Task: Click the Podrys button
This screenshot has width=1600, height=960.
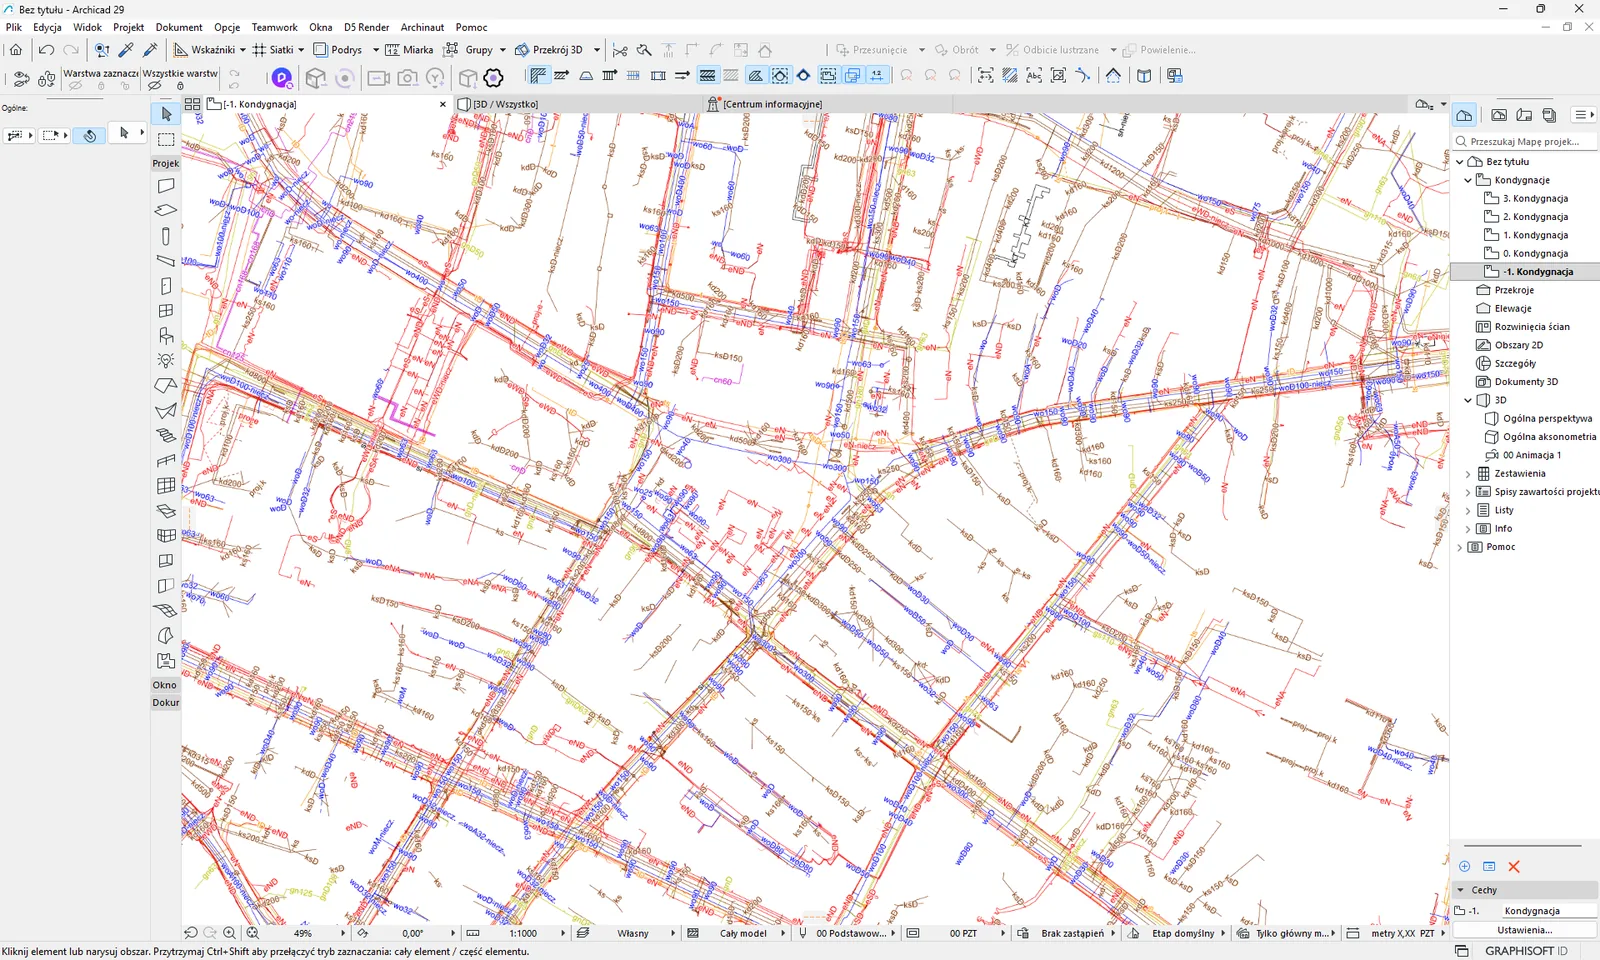Action: 338,49
